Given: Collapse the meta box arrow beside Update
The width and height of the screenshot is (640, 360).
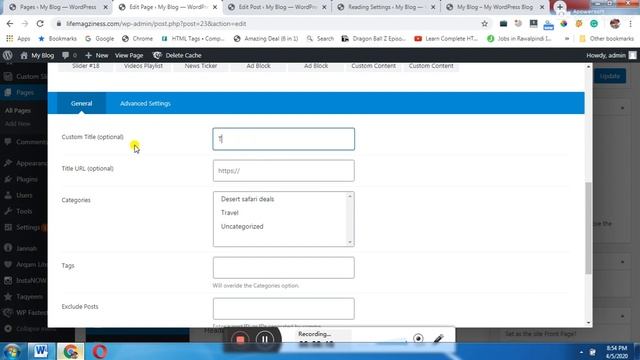Looking at the screenshot, I should pyautogui.click(x=622, y=108).
